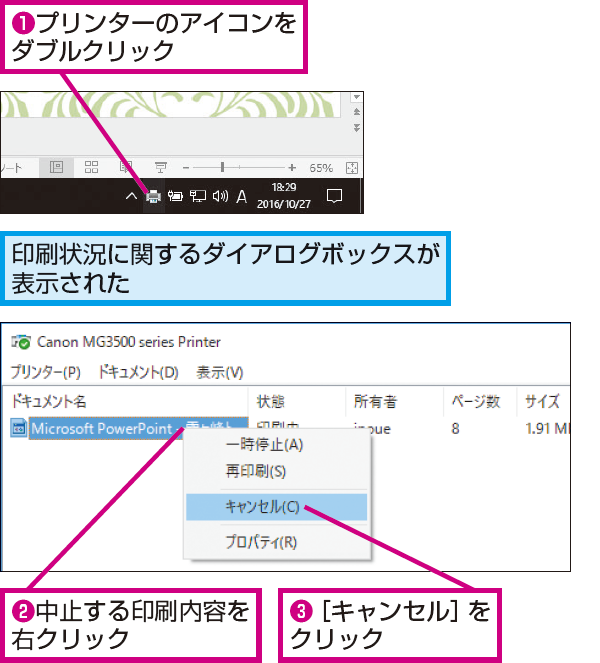Select the Microsoft PowerPoint print job
This screenshot has height=663, width=600.
[138, 428]
